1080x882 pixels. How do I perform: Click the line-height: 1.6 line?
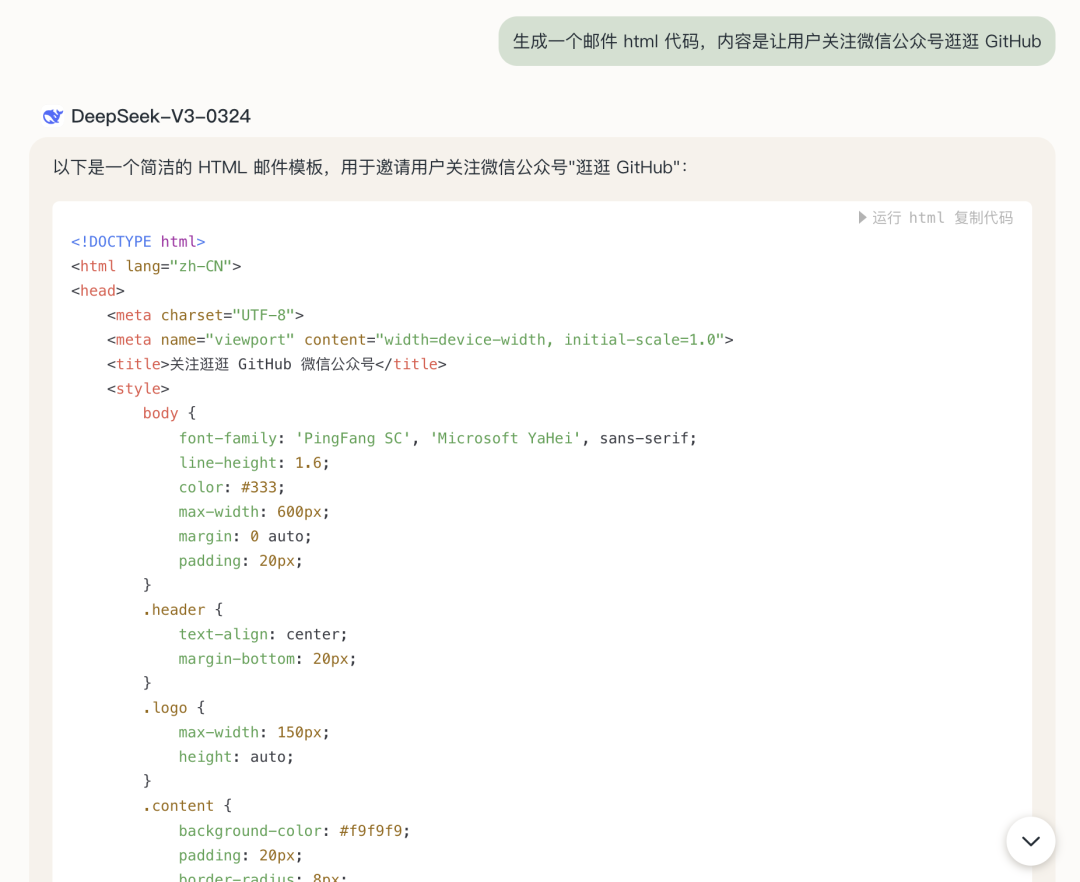pos(254,463)
